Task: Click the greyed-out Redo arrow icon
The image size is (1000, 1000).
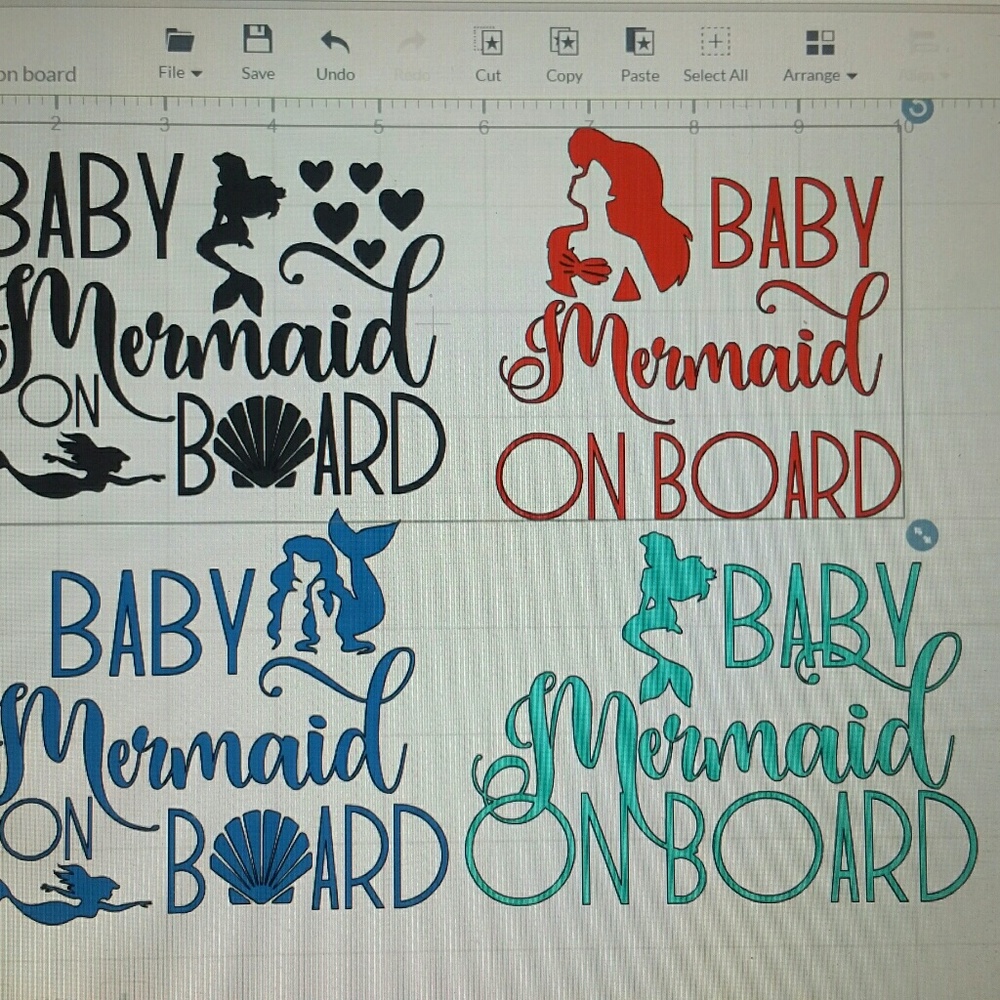Action: pyautogui.click(x=411, y=42)
